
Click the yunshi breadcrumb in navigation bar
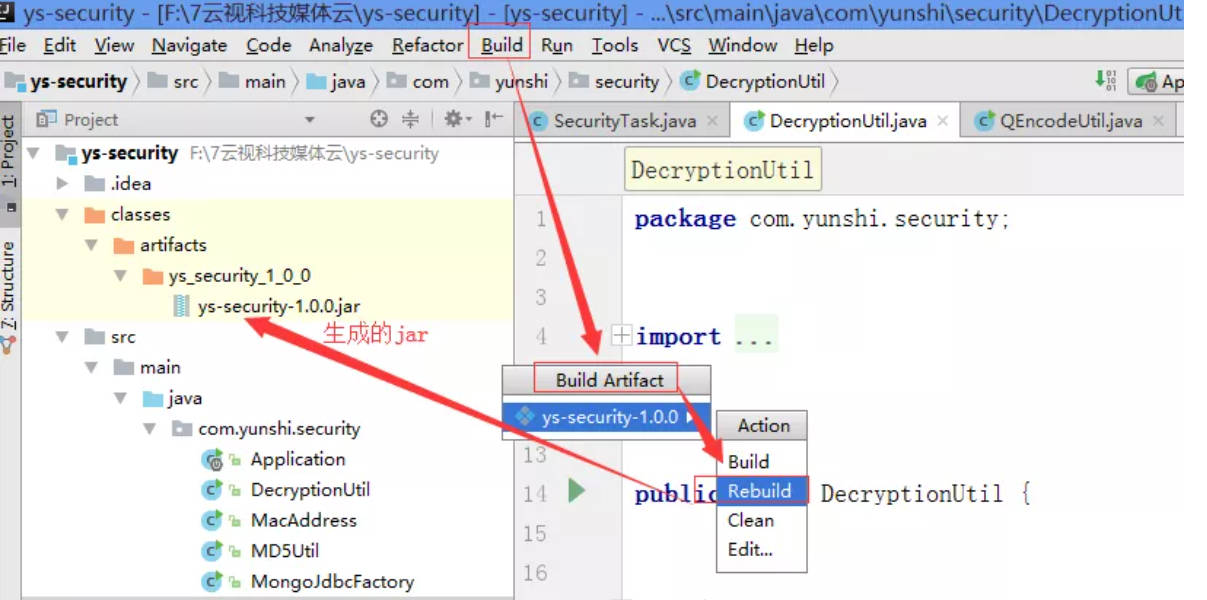tap(521, 82)
